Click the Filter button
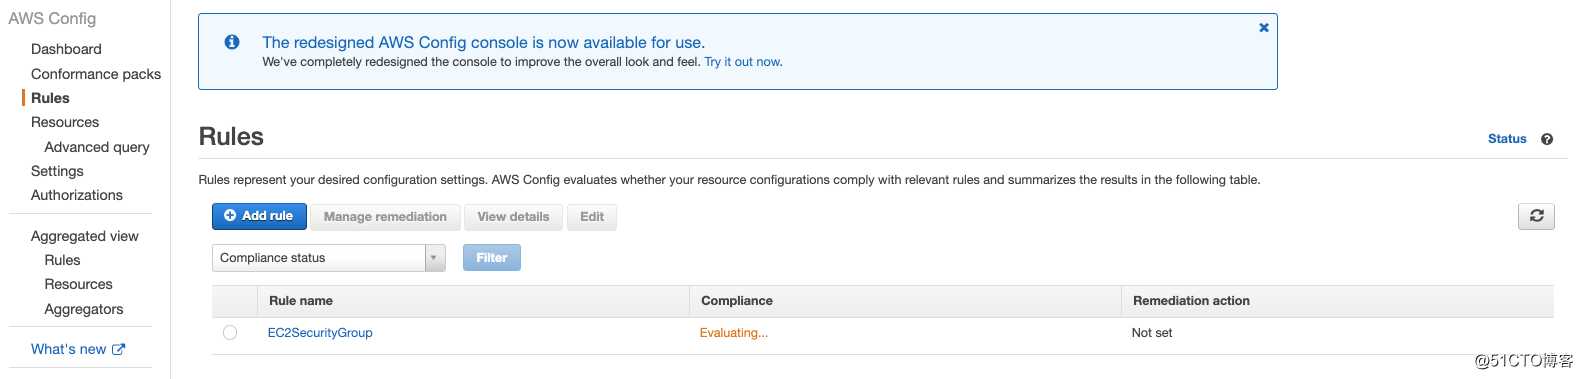This screenshot has width=1583, height=379. [492, 258]
